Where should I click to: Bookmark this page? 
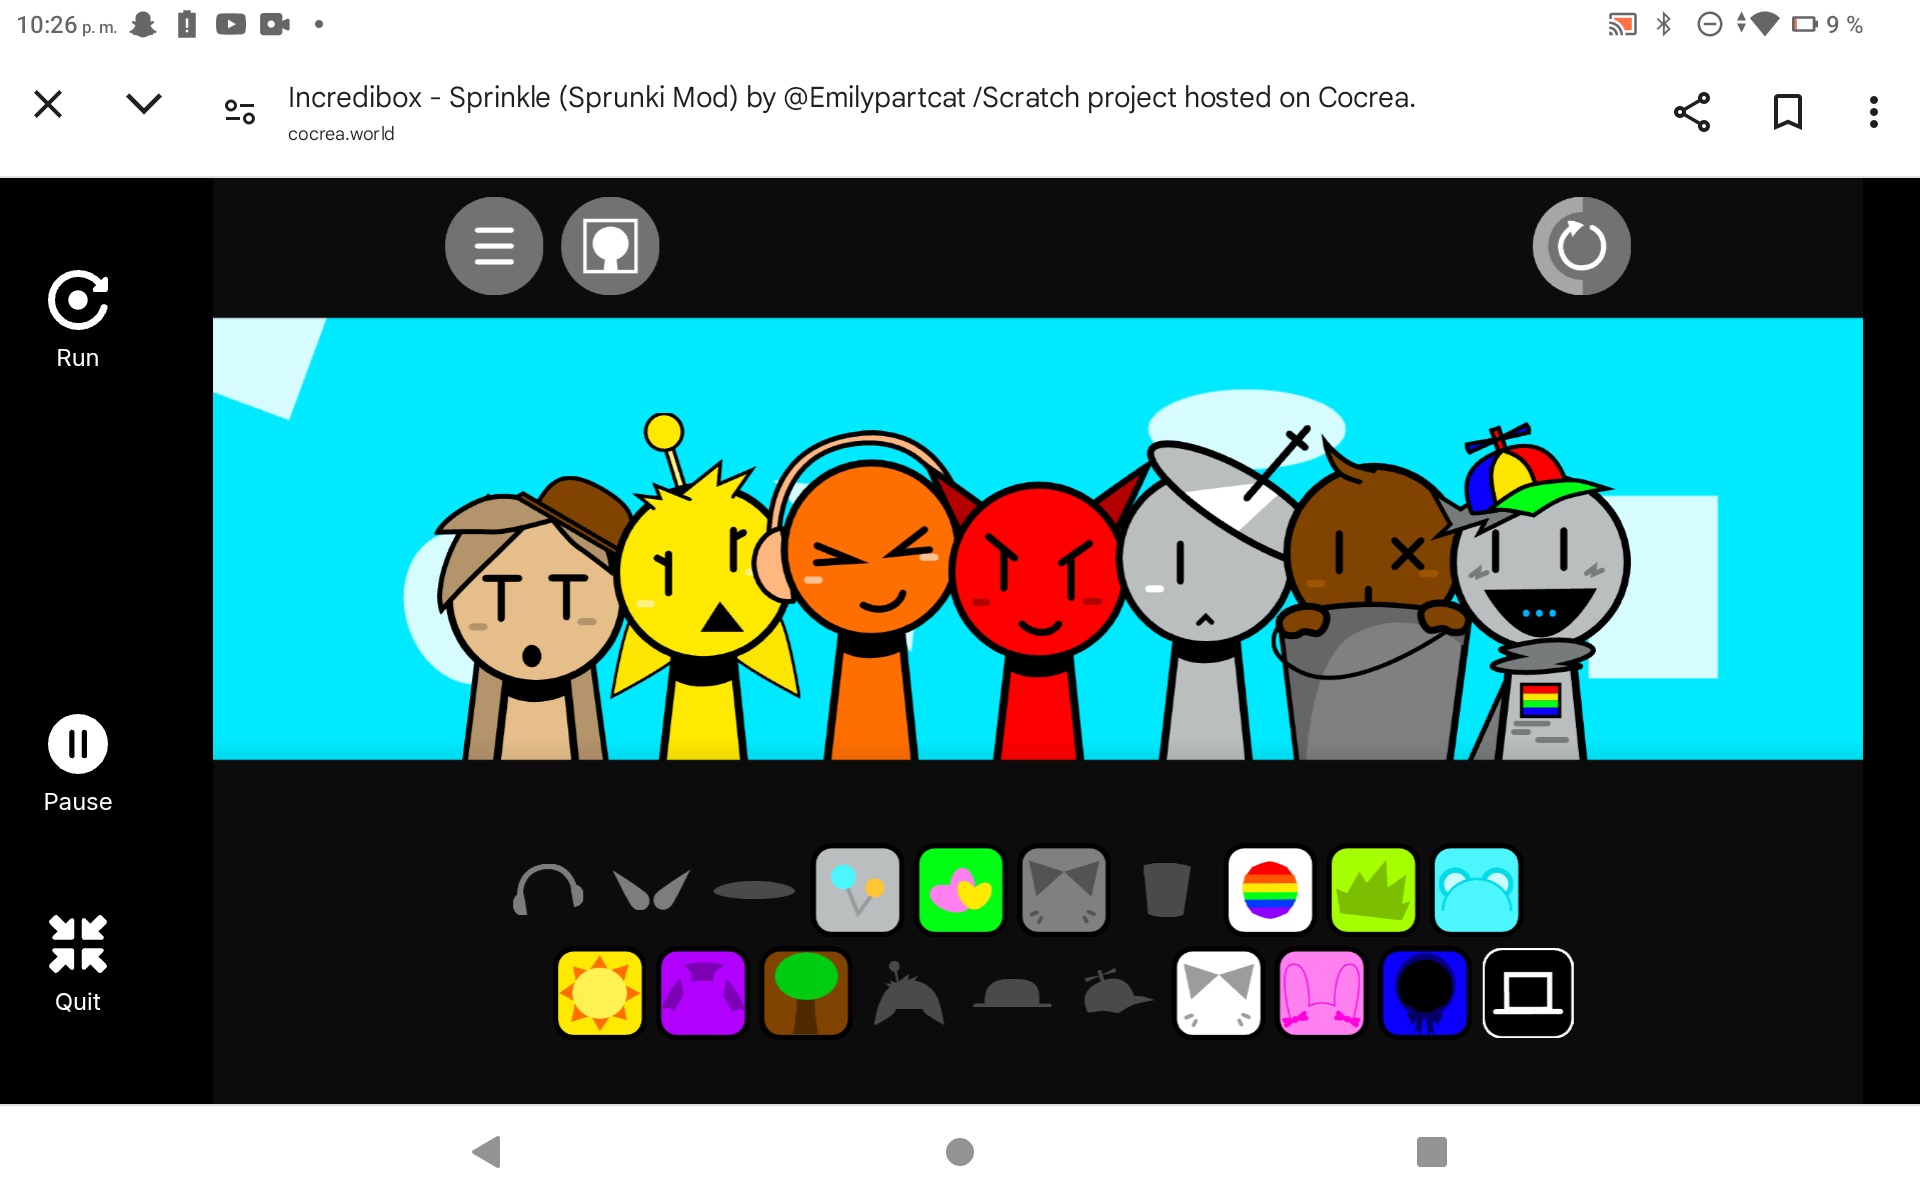point(1788,112)
